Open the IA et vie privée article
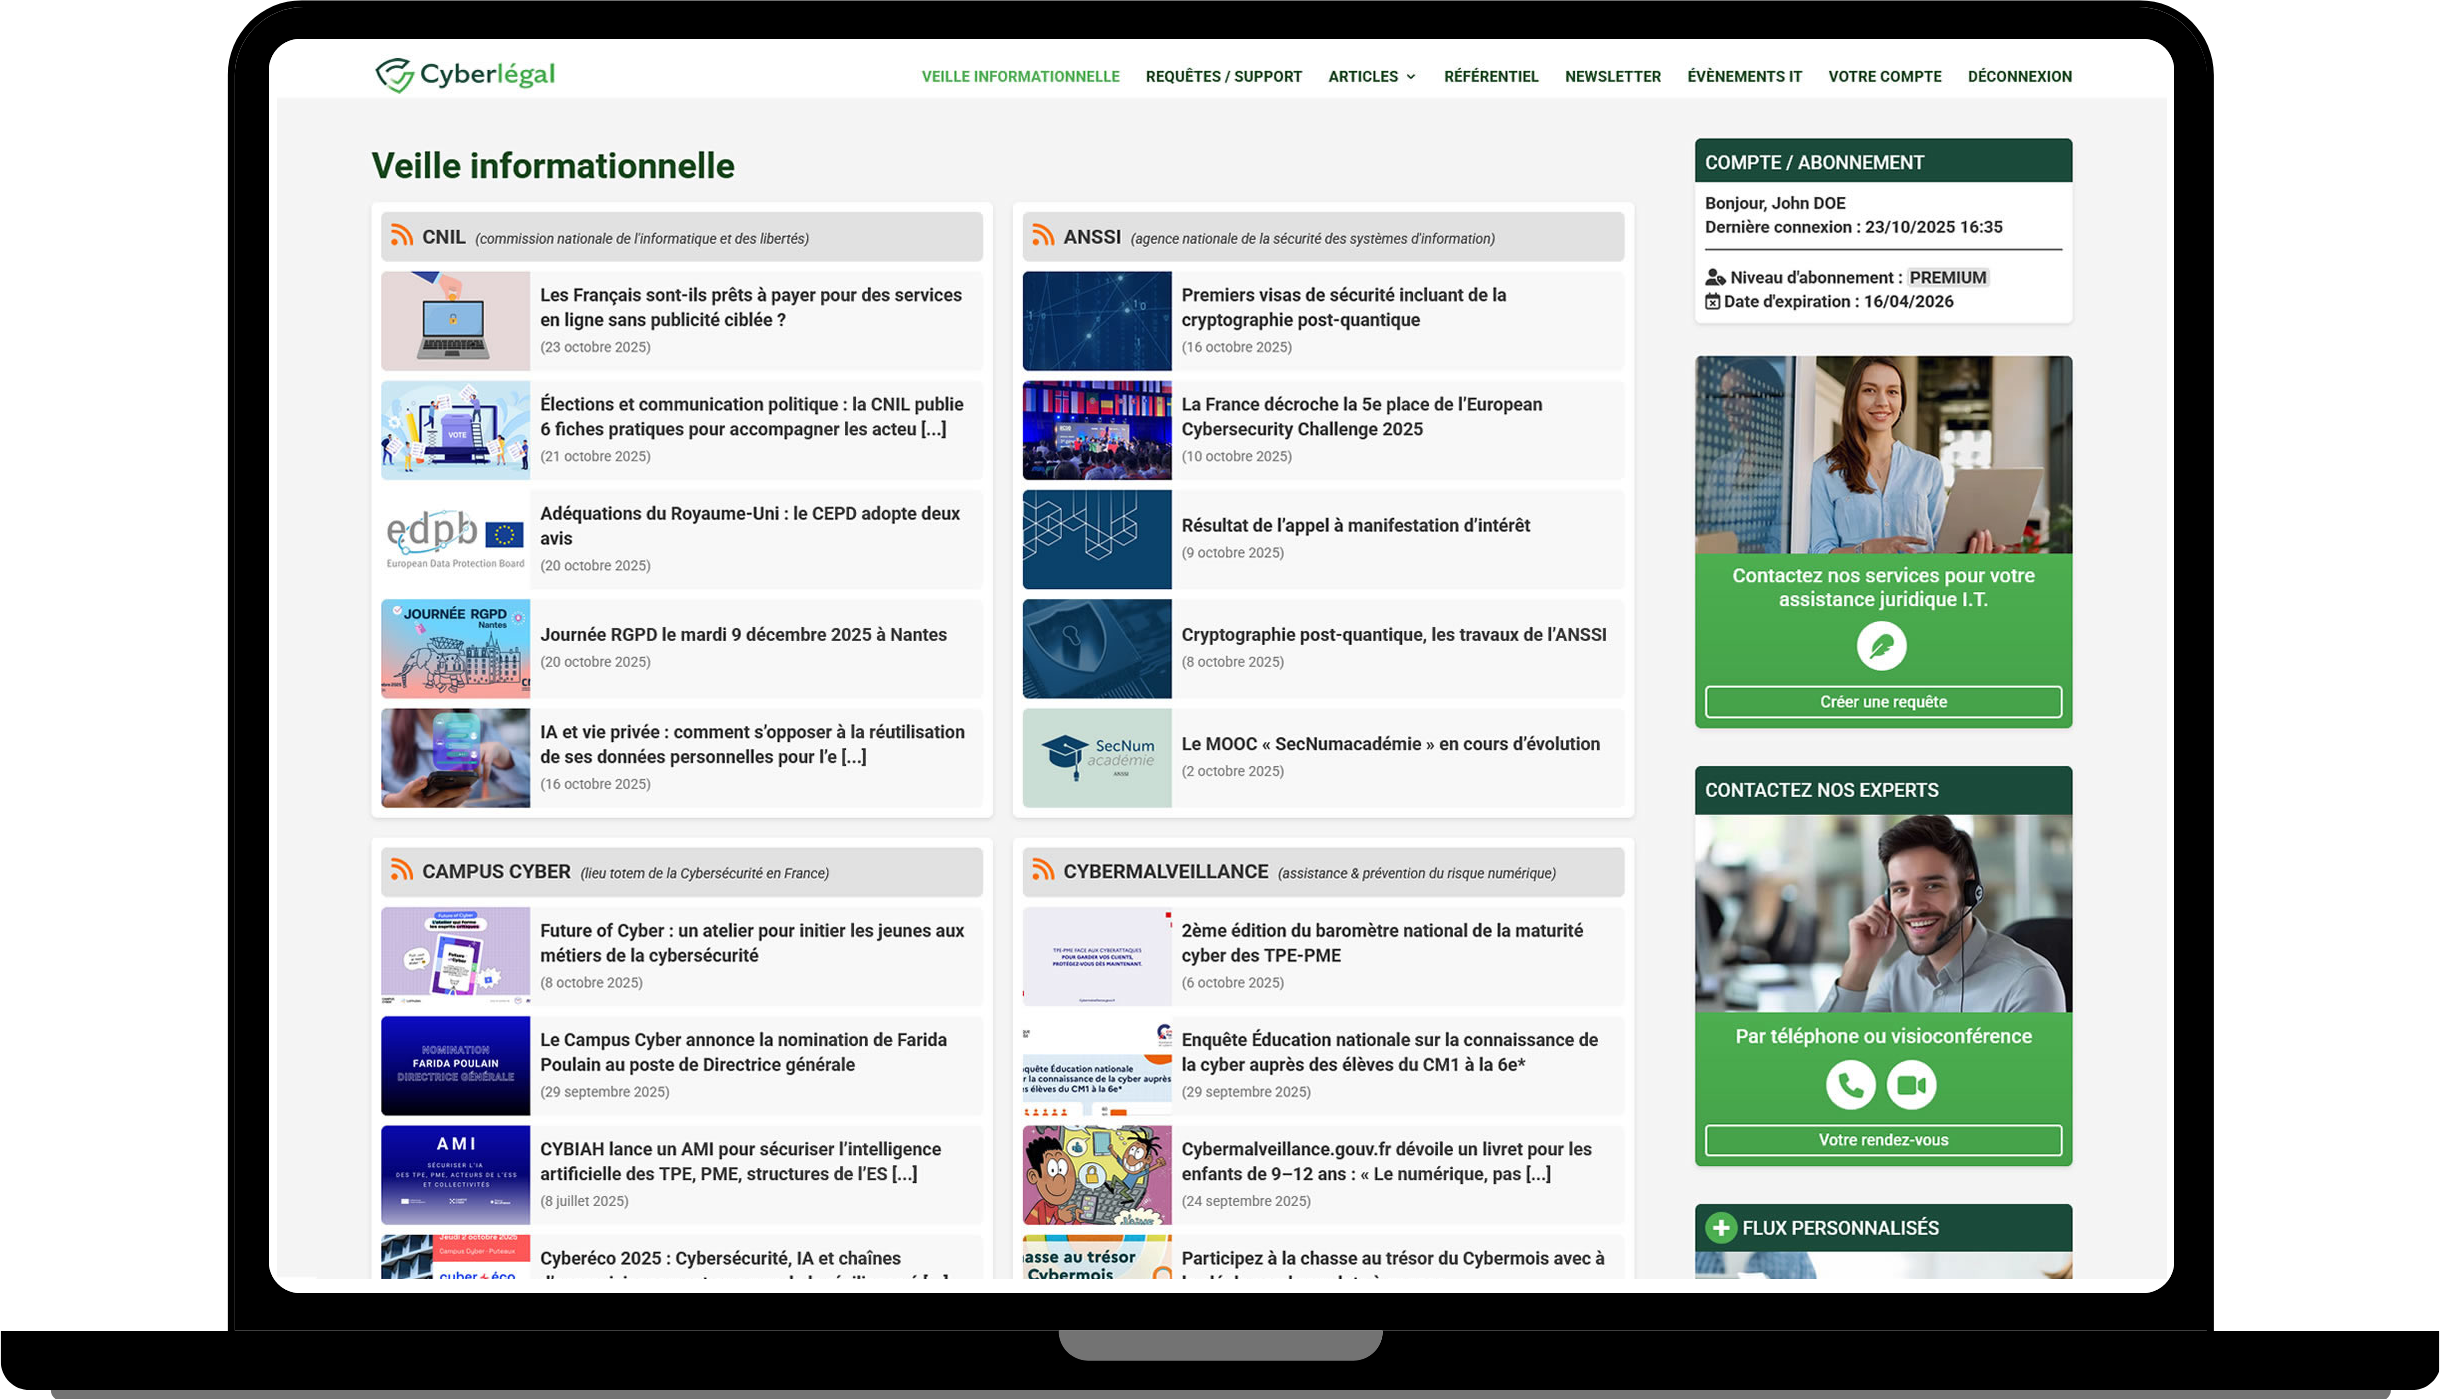 pyautogui.click(x=752, y=745)
